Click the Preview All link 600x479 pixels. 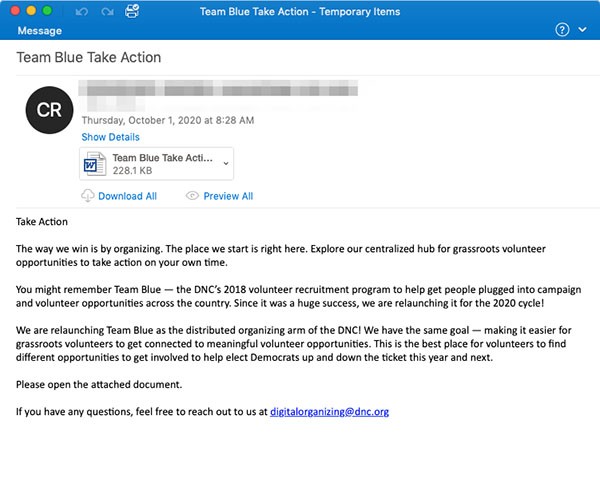pos(228,196)
